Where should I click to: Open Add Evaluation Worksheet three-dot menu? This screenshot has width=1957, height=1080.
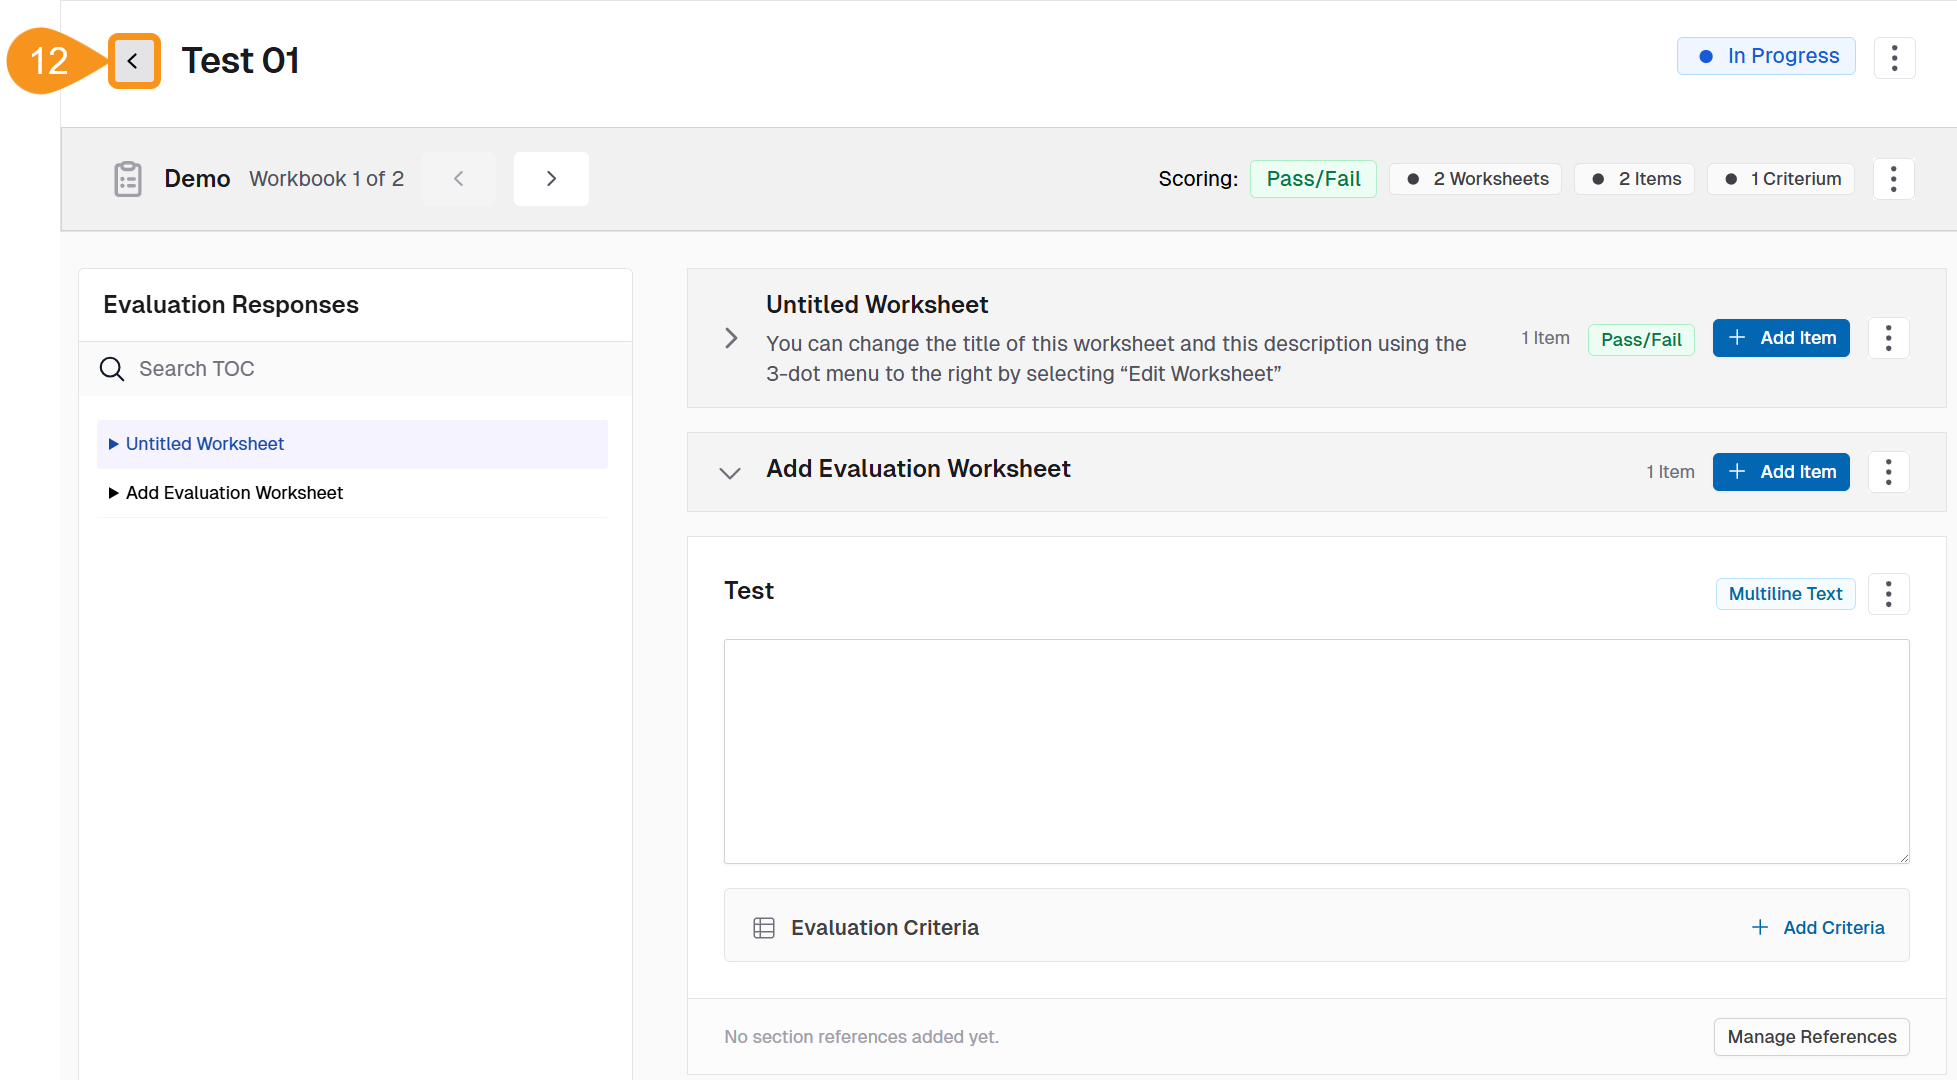1888,472
